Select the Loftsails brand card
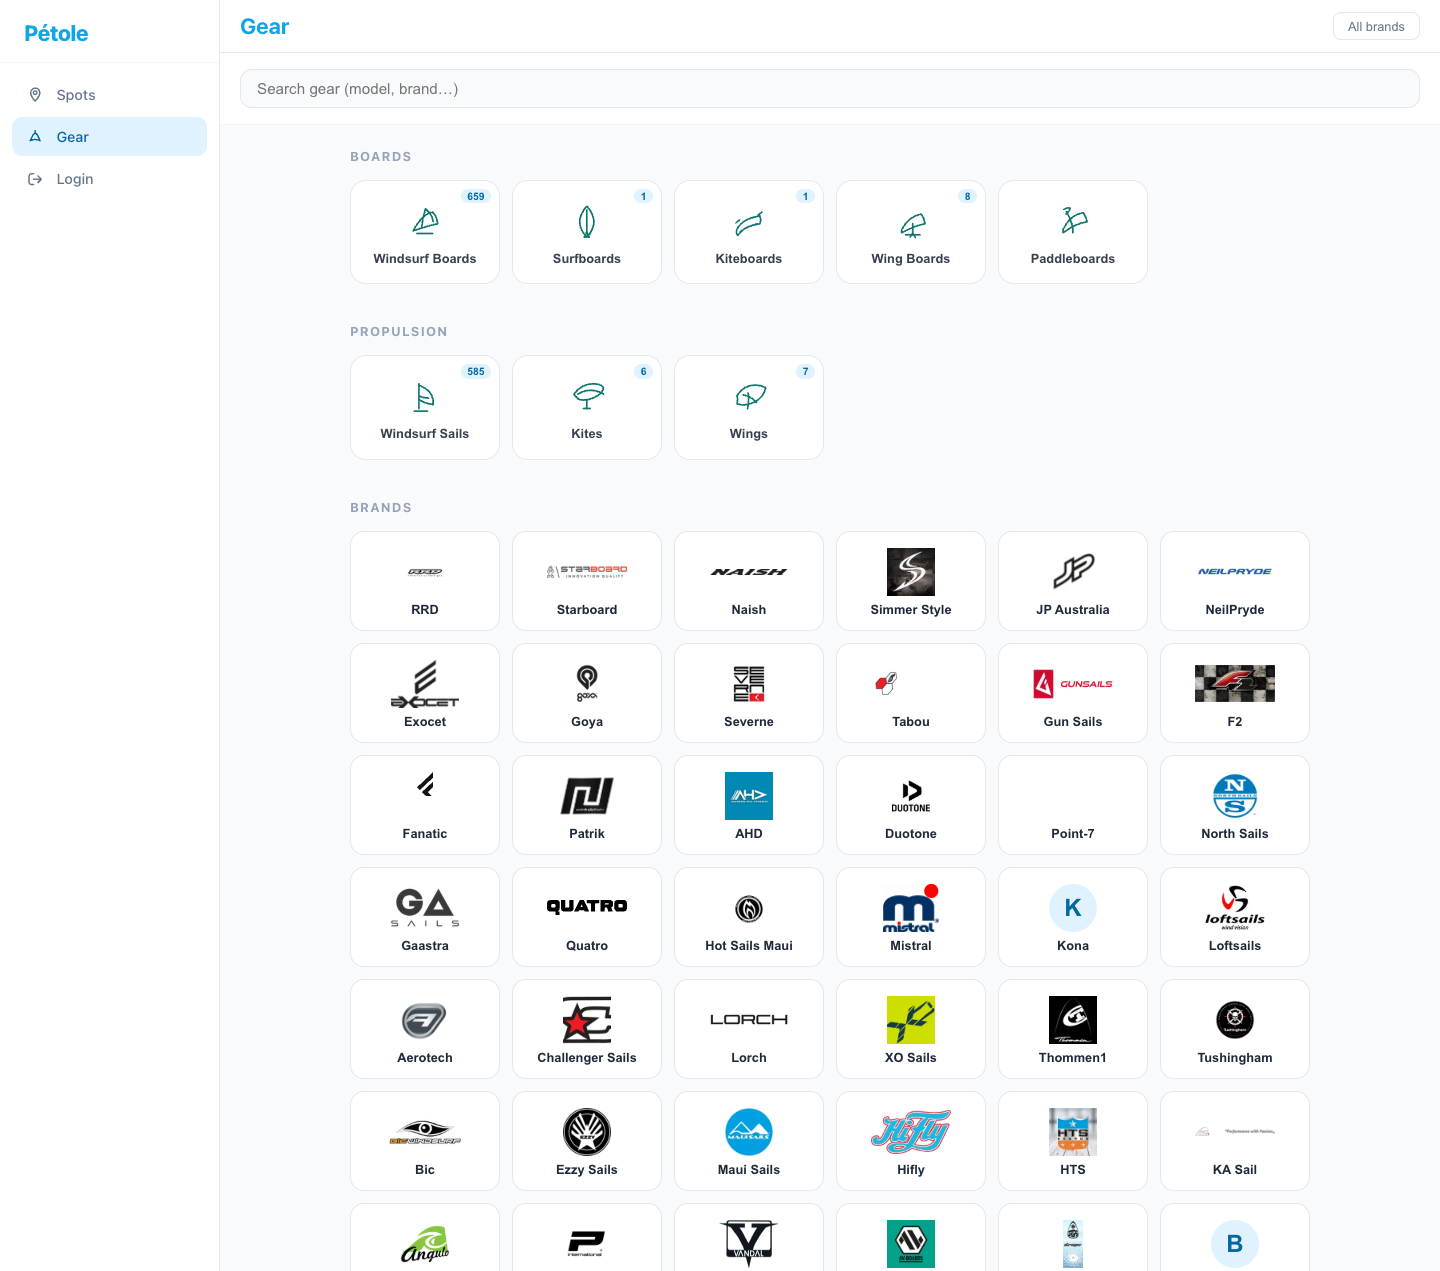1440x1271 pixels. (1235, 917)
